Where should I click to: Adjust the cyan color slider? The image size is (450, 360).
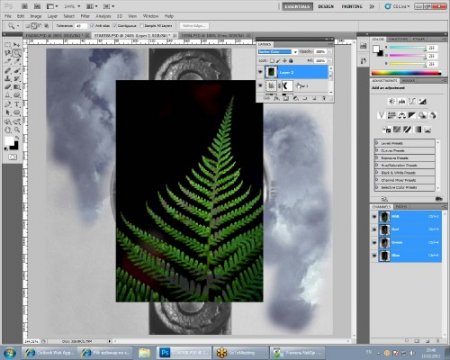point(407,48)
